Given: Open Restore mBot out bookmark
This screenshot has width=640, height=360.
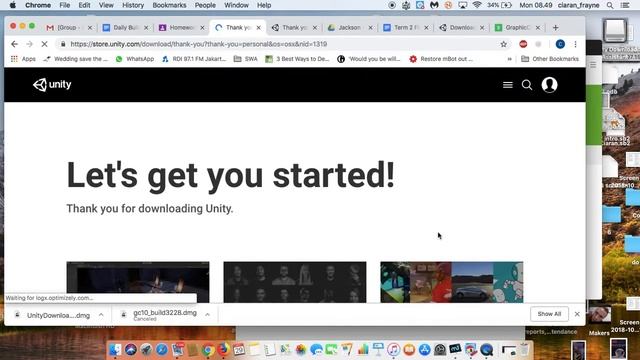Looking at the screenshot, I should point(441,59).
